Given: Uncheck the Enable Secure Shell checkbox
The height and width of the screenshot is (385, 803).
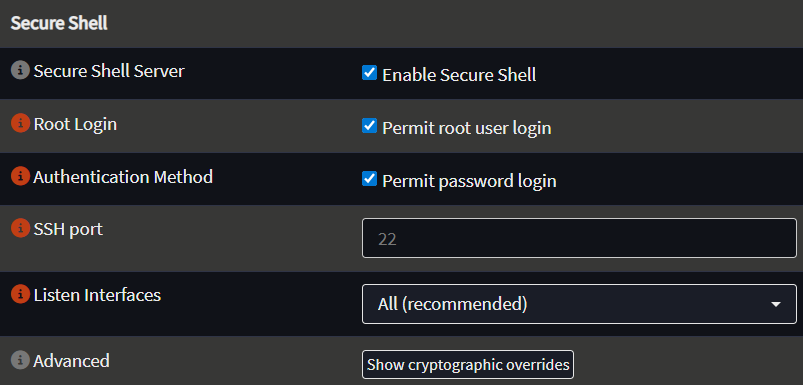Looking at the screenshot, I should [x=369, y=73].
